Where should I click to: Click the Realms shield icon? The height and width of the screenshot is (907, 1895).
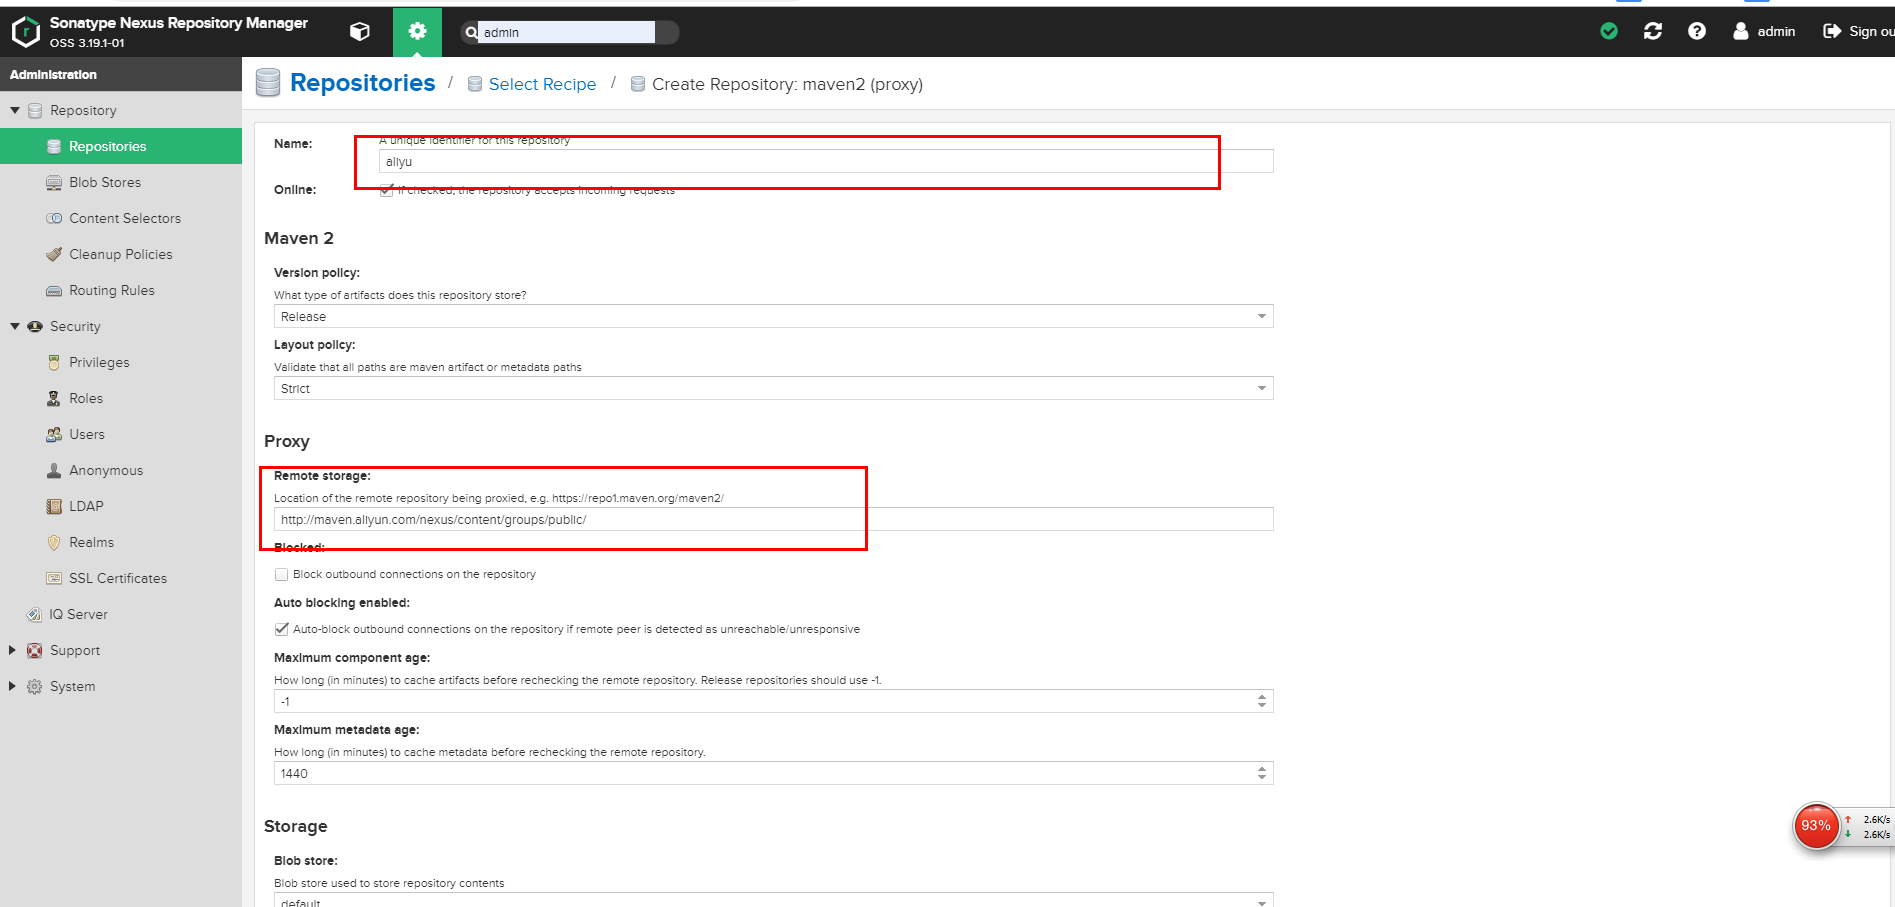(x=54, y=542)
